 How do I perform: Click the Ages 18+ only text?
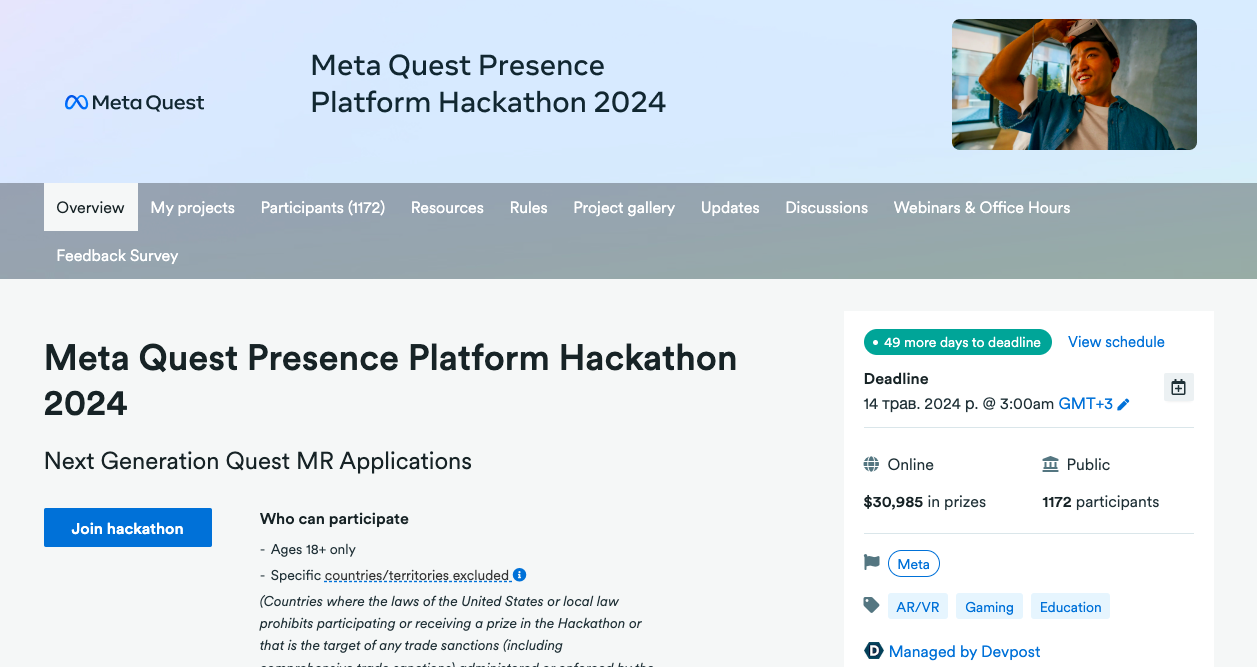pos(313,549)
